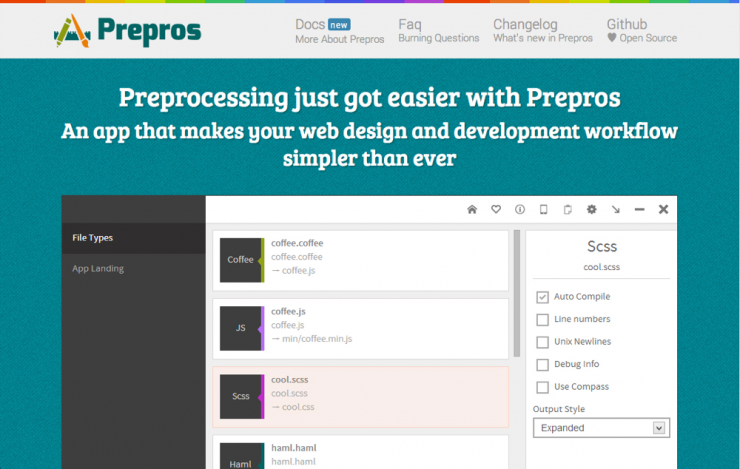Click "What's new in Prepros" subtitle
Image resolution: width=740 pixels, height=469 pixels.
(x=543, y=38)
